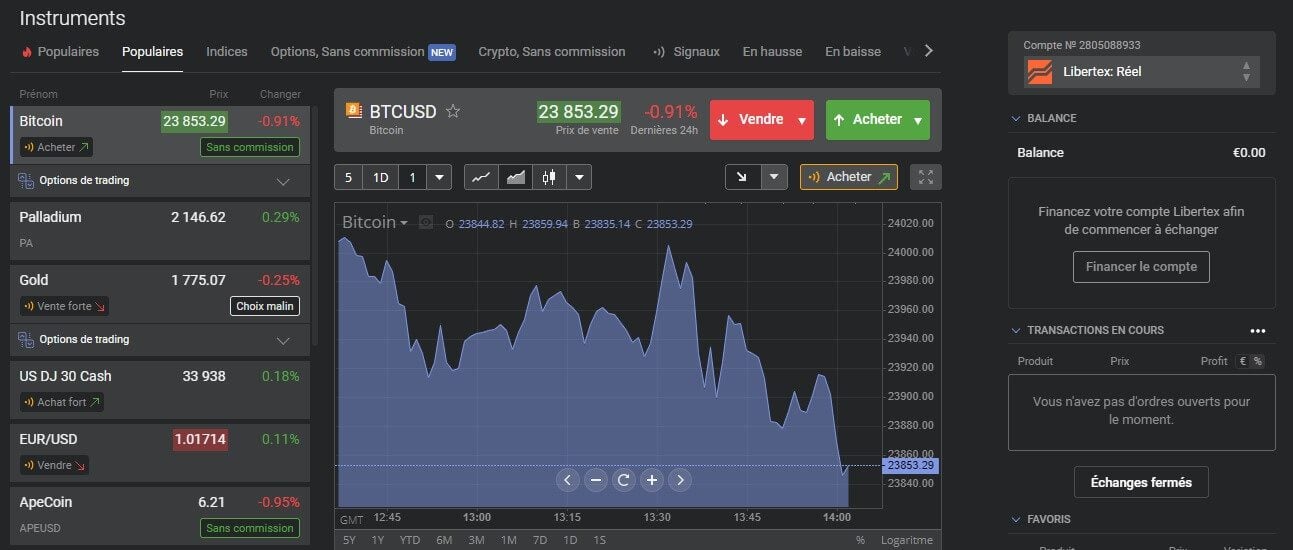
Task: Show more instrument tabs with the right chevron
Action: (x=928, y=51)
